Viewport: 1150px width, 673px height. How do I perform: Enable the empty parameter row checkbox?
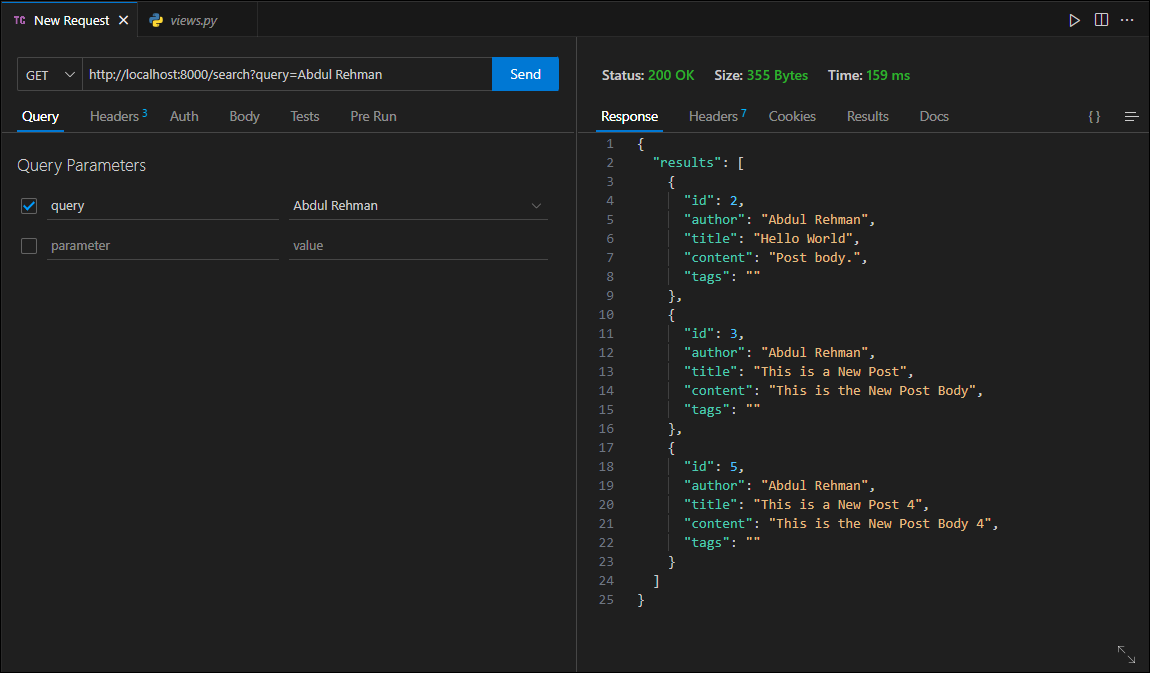point(29,246)
